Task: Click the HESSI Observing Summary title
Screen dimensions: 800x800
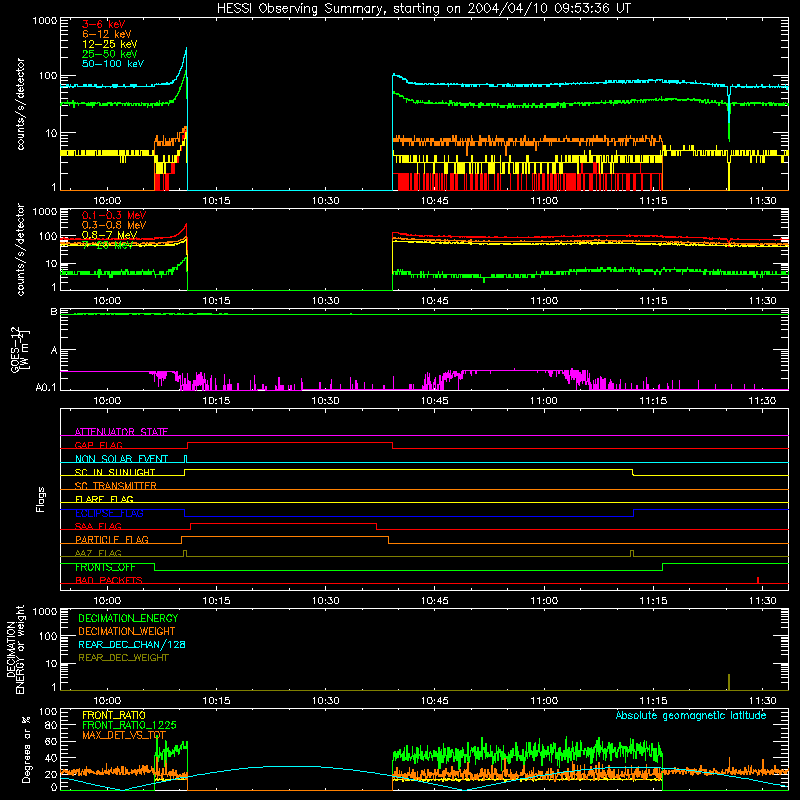Action: point(423,9)
